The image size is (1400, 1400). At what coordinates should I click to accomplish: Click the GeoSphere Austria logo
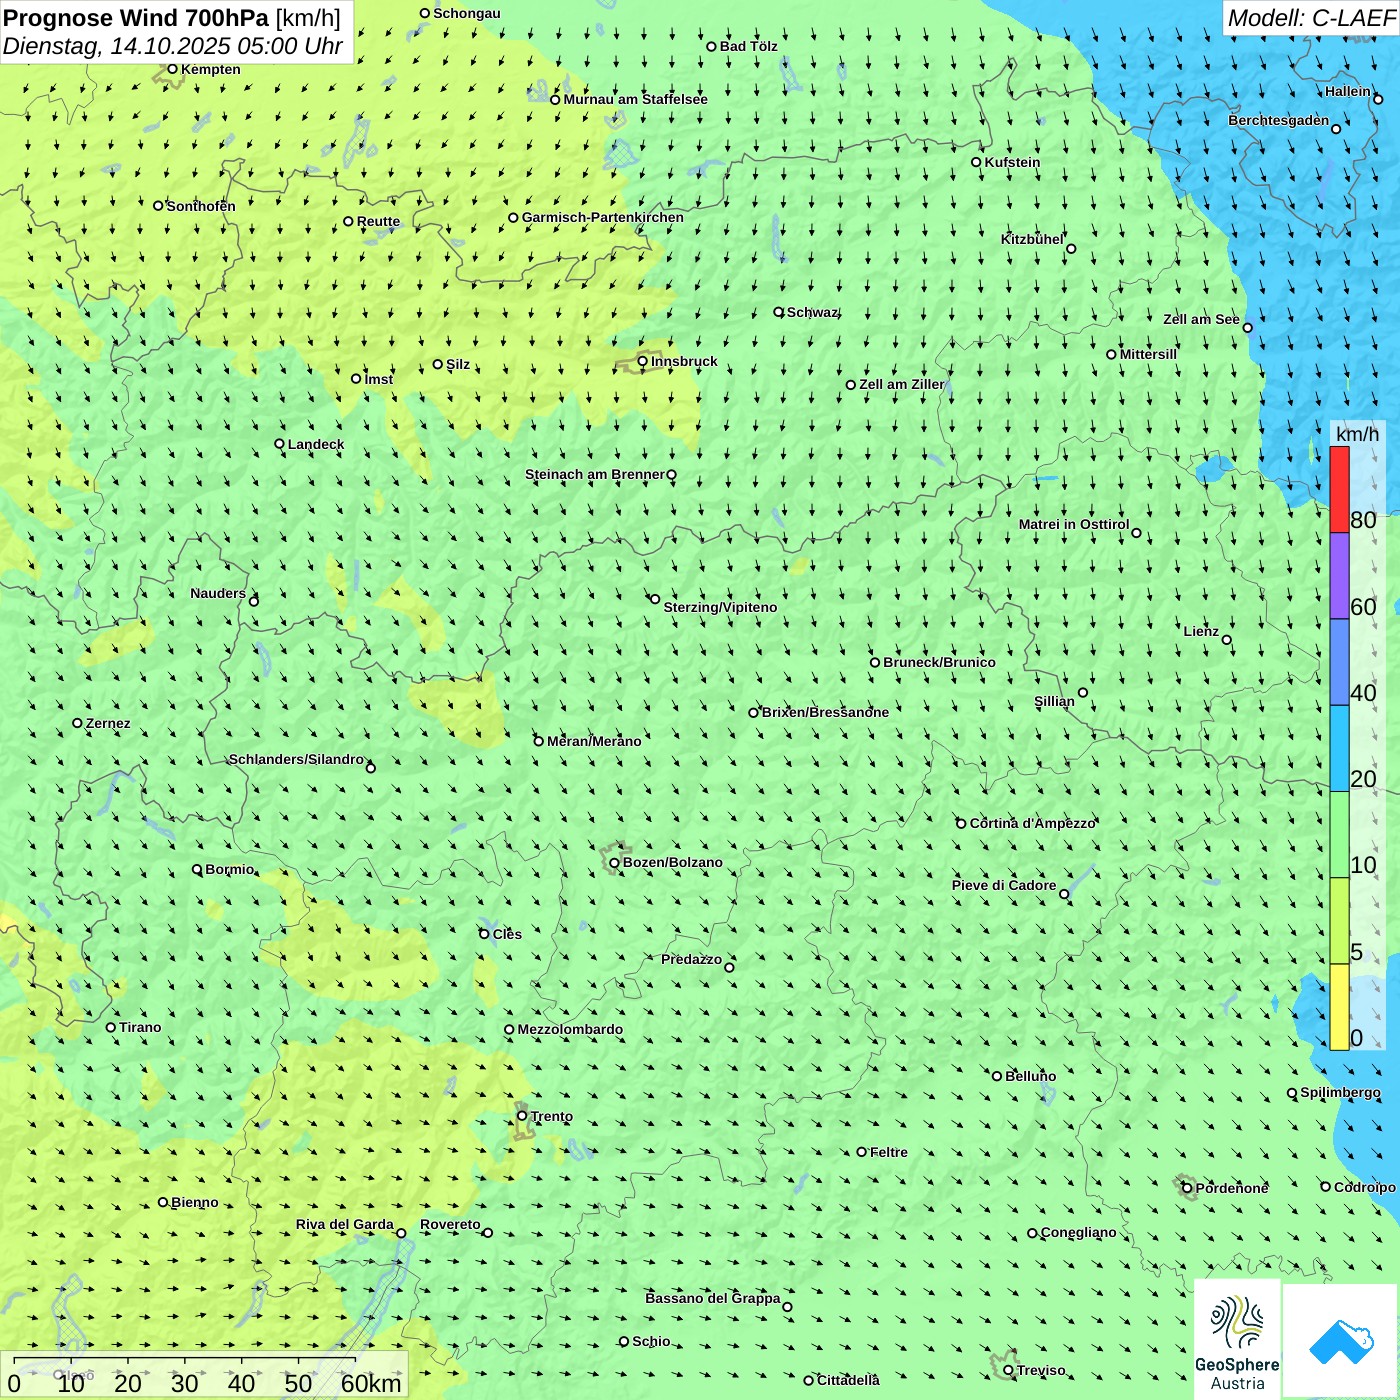1237,1340
